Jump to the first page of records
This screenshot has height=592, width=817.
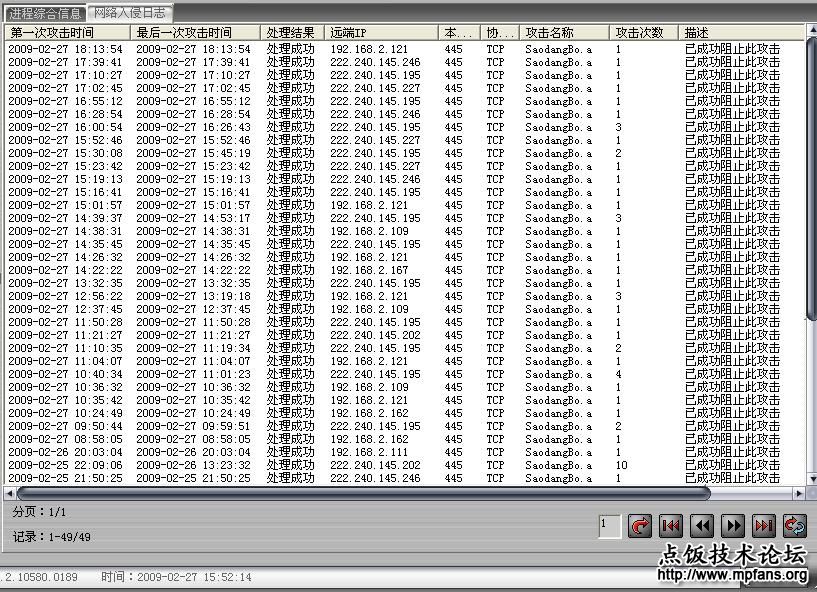point(671,526)
